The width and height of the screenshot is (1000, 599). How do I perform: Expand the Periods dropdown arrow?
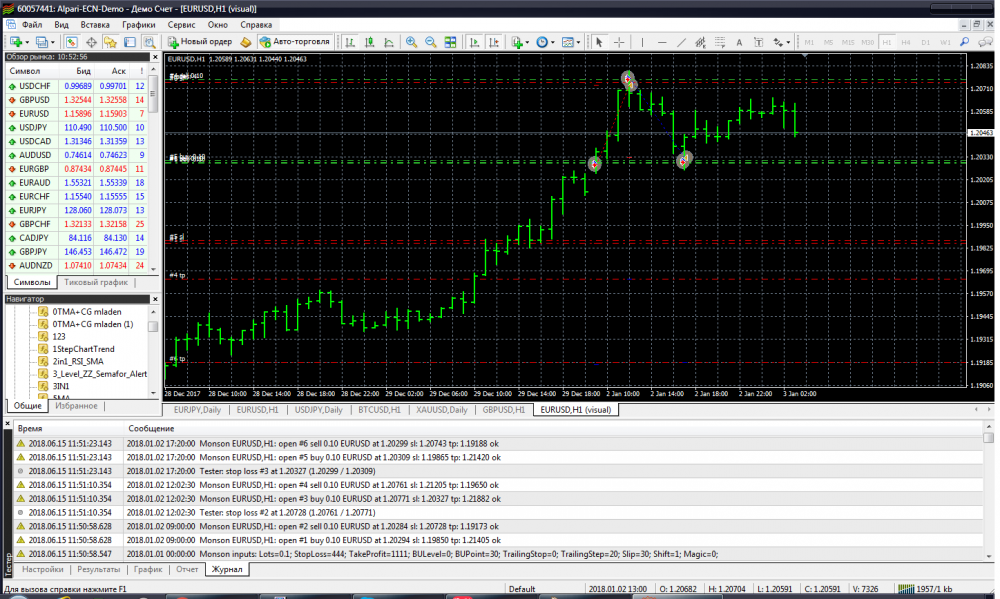pyautogui.click(x=552, y=43)
